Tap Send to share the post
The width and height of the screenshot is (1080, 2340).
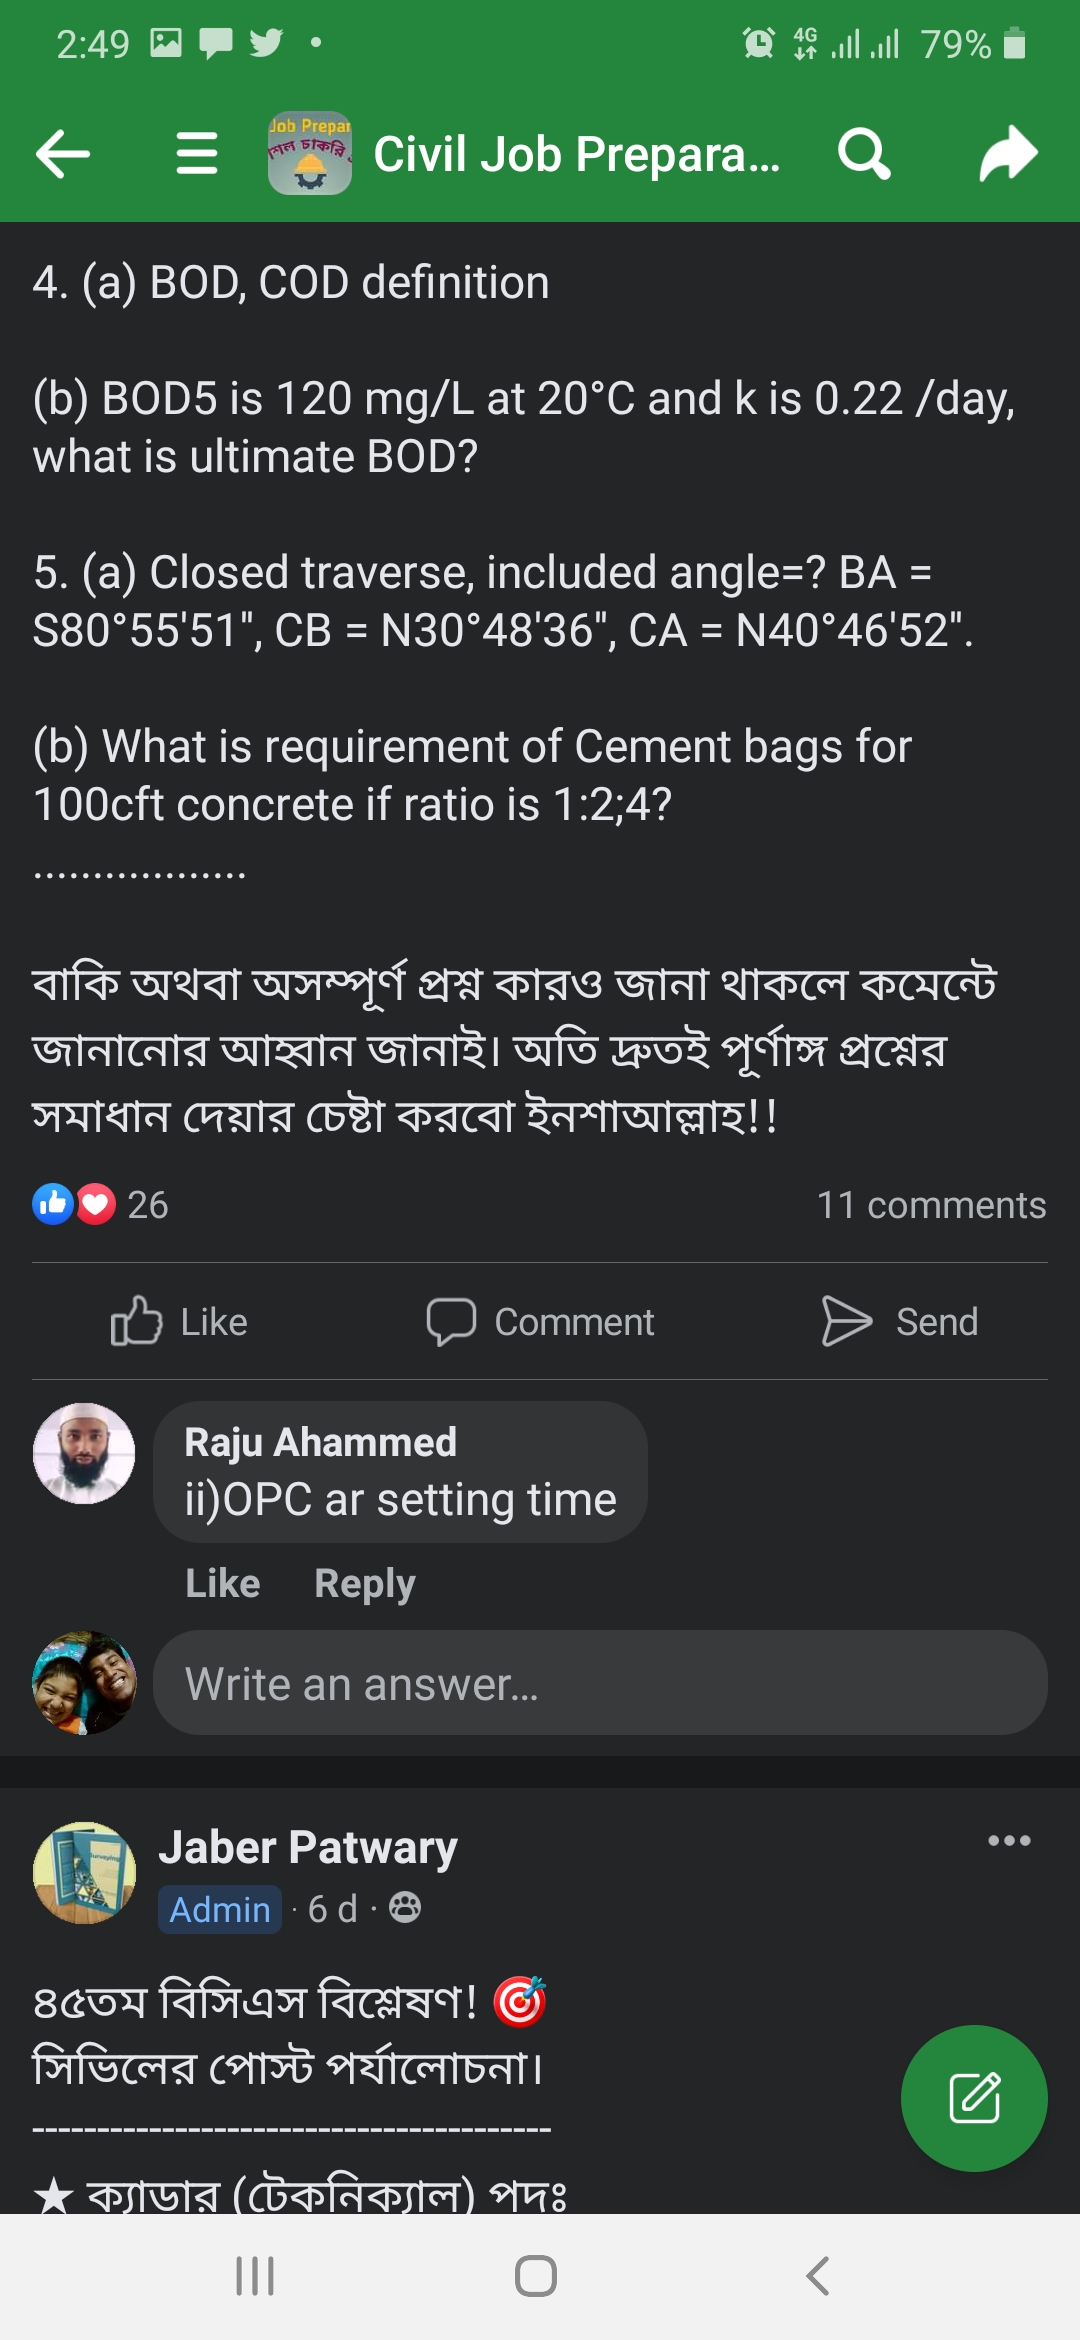(x=900, y=1321)
